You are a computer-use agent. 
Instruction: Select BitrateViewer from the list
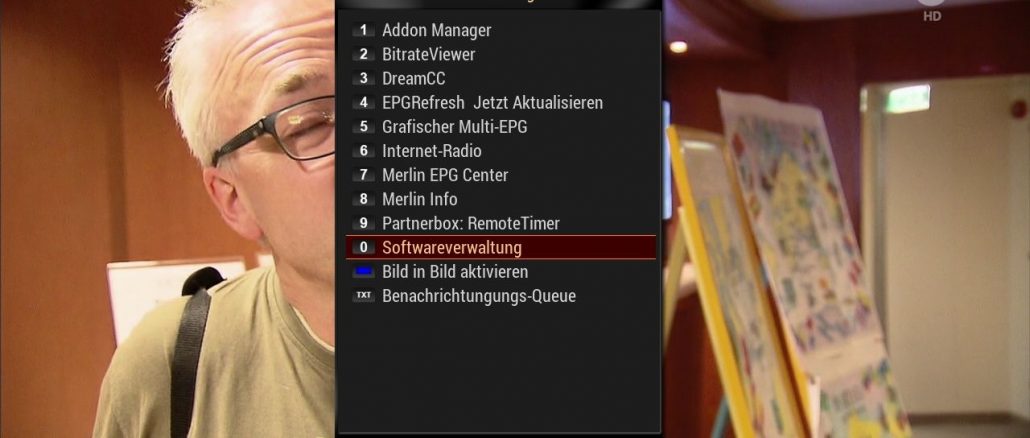[501, 55]
